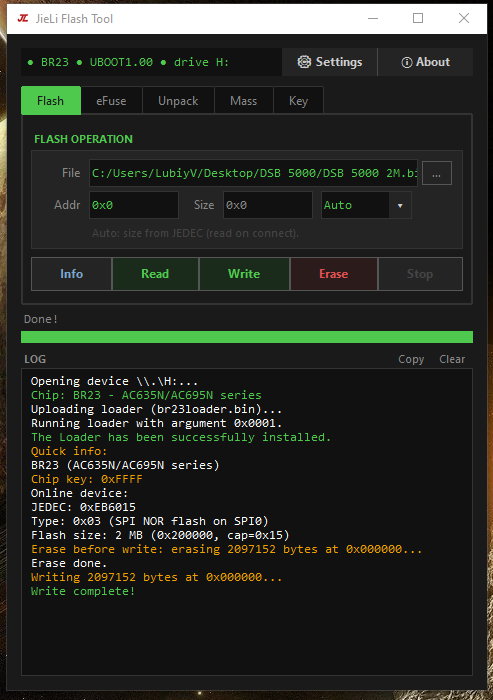Image resolution: width=493 pixels, height=700 pixels.
Task: Click the 'Flash size: 2 MB' log line
Action: pyautogui.click(x=160, y=535)
